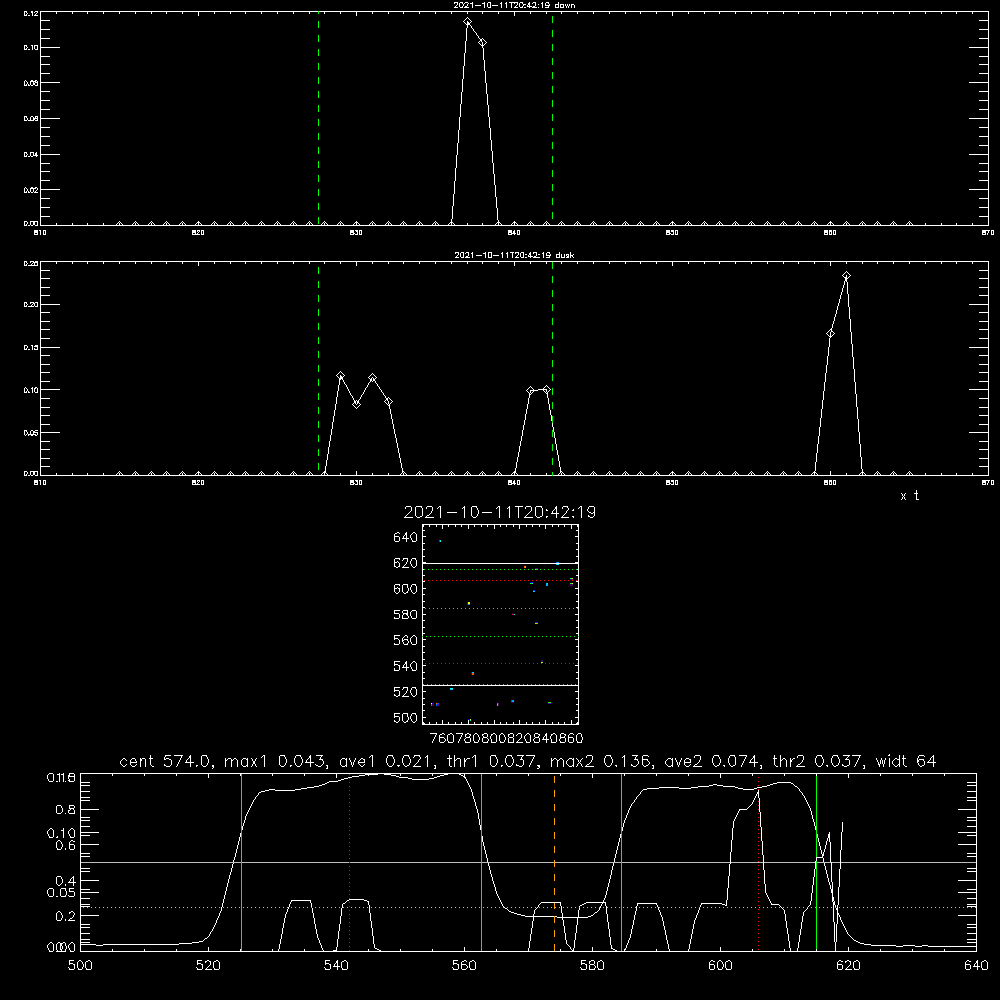
Task: Click x-axis label '580' of the bottom plot
Action: pyautogui.click(x=592, y=966)
